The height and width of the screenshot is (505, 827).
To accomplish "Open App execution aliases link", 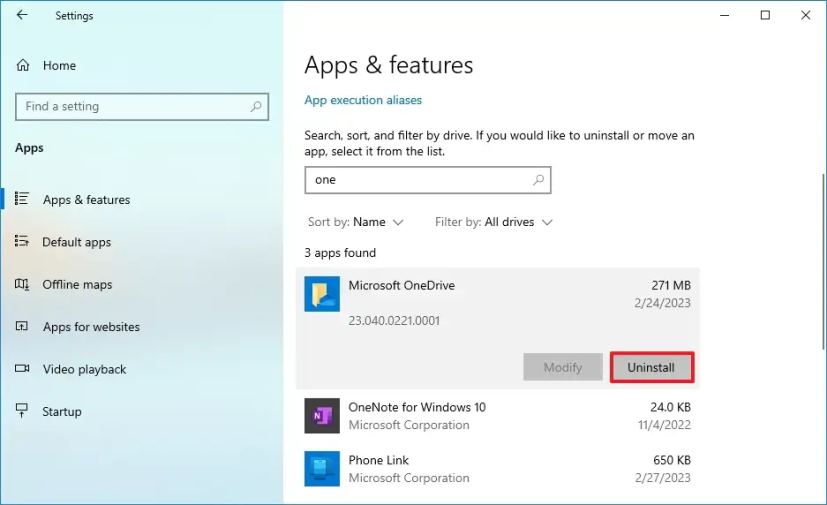I will 363,100.
